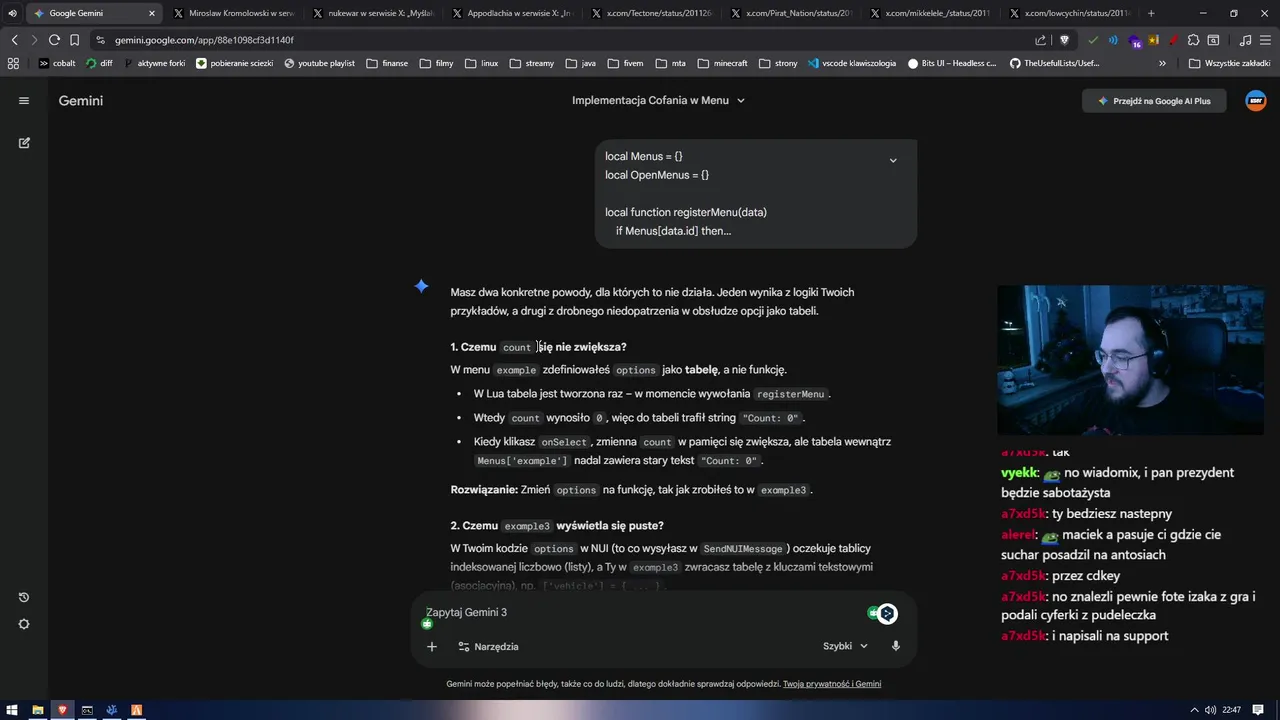This screenshot has width=1280, height=720.
Task: Open the Brave browser main menu
Action: tap(1265, 40)
